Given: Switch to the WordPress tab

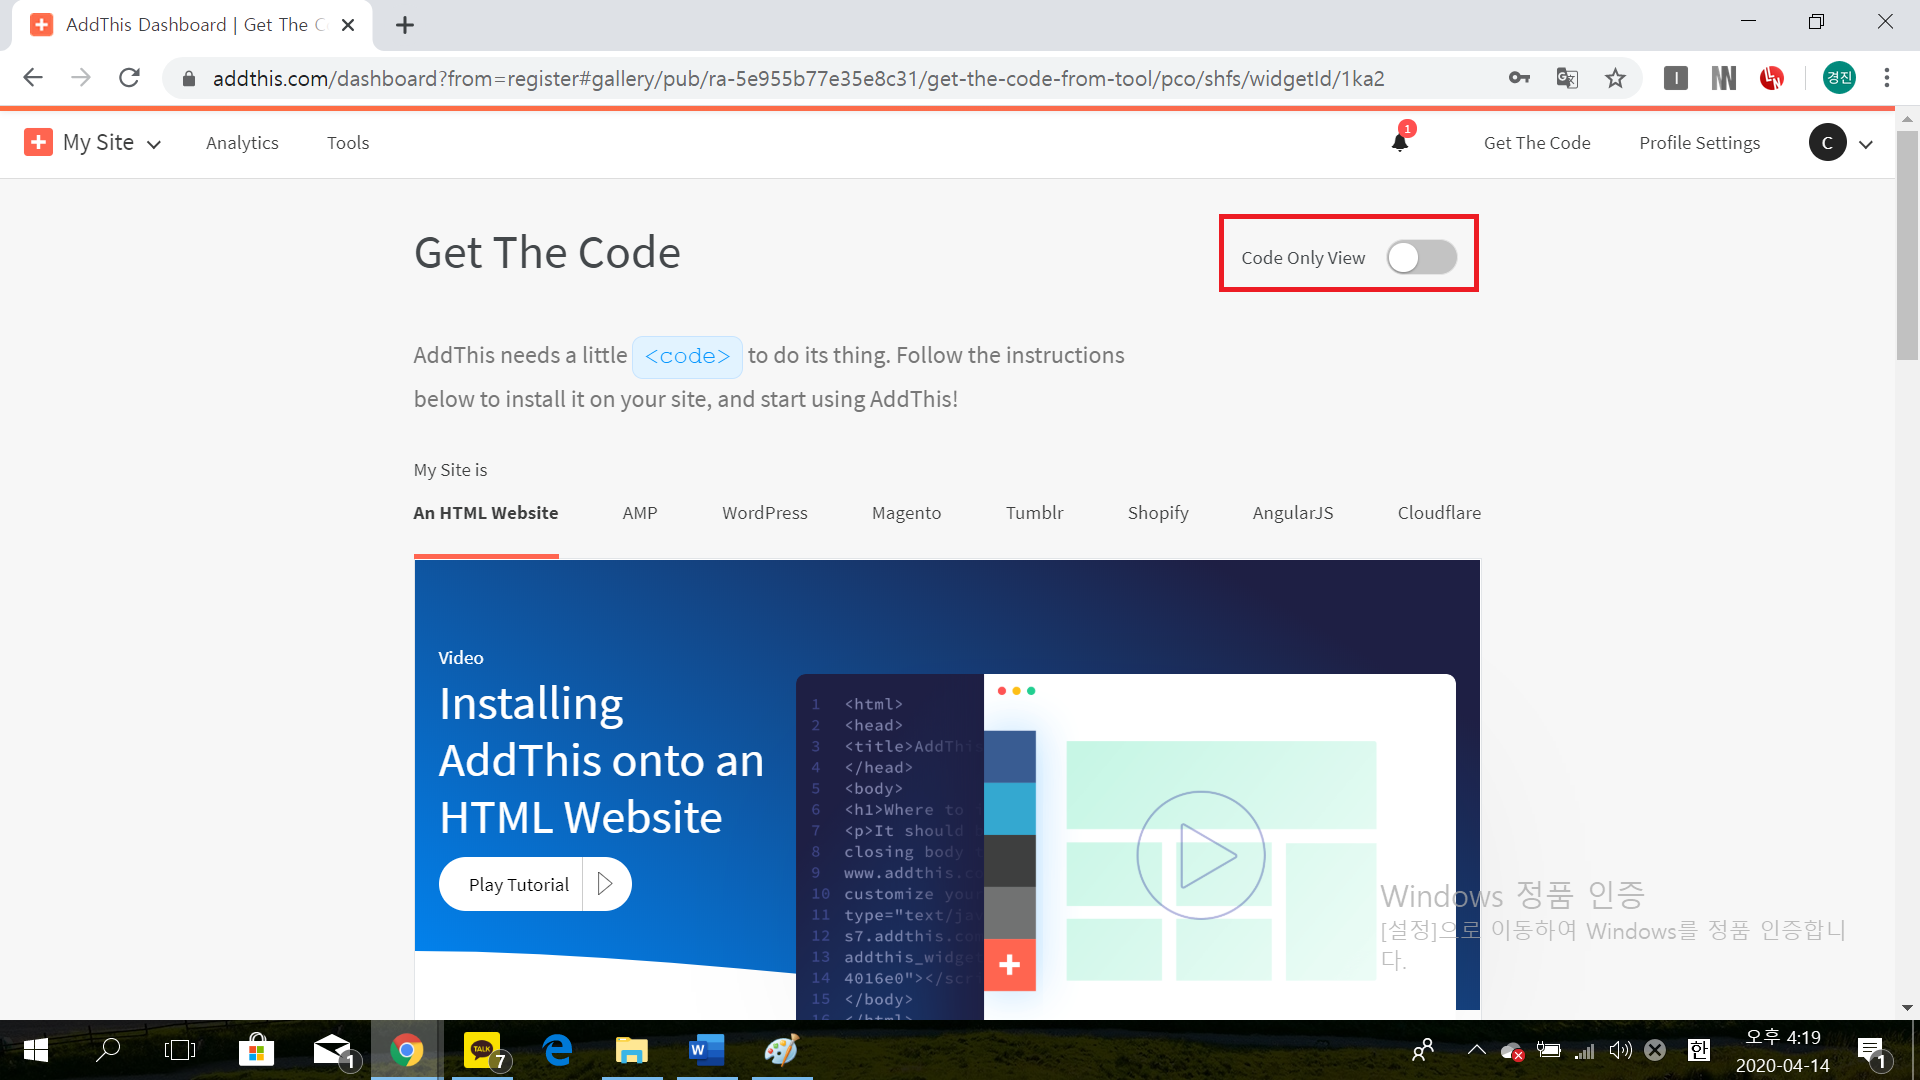Looking at the screenshot, I should tap(764, 513).
